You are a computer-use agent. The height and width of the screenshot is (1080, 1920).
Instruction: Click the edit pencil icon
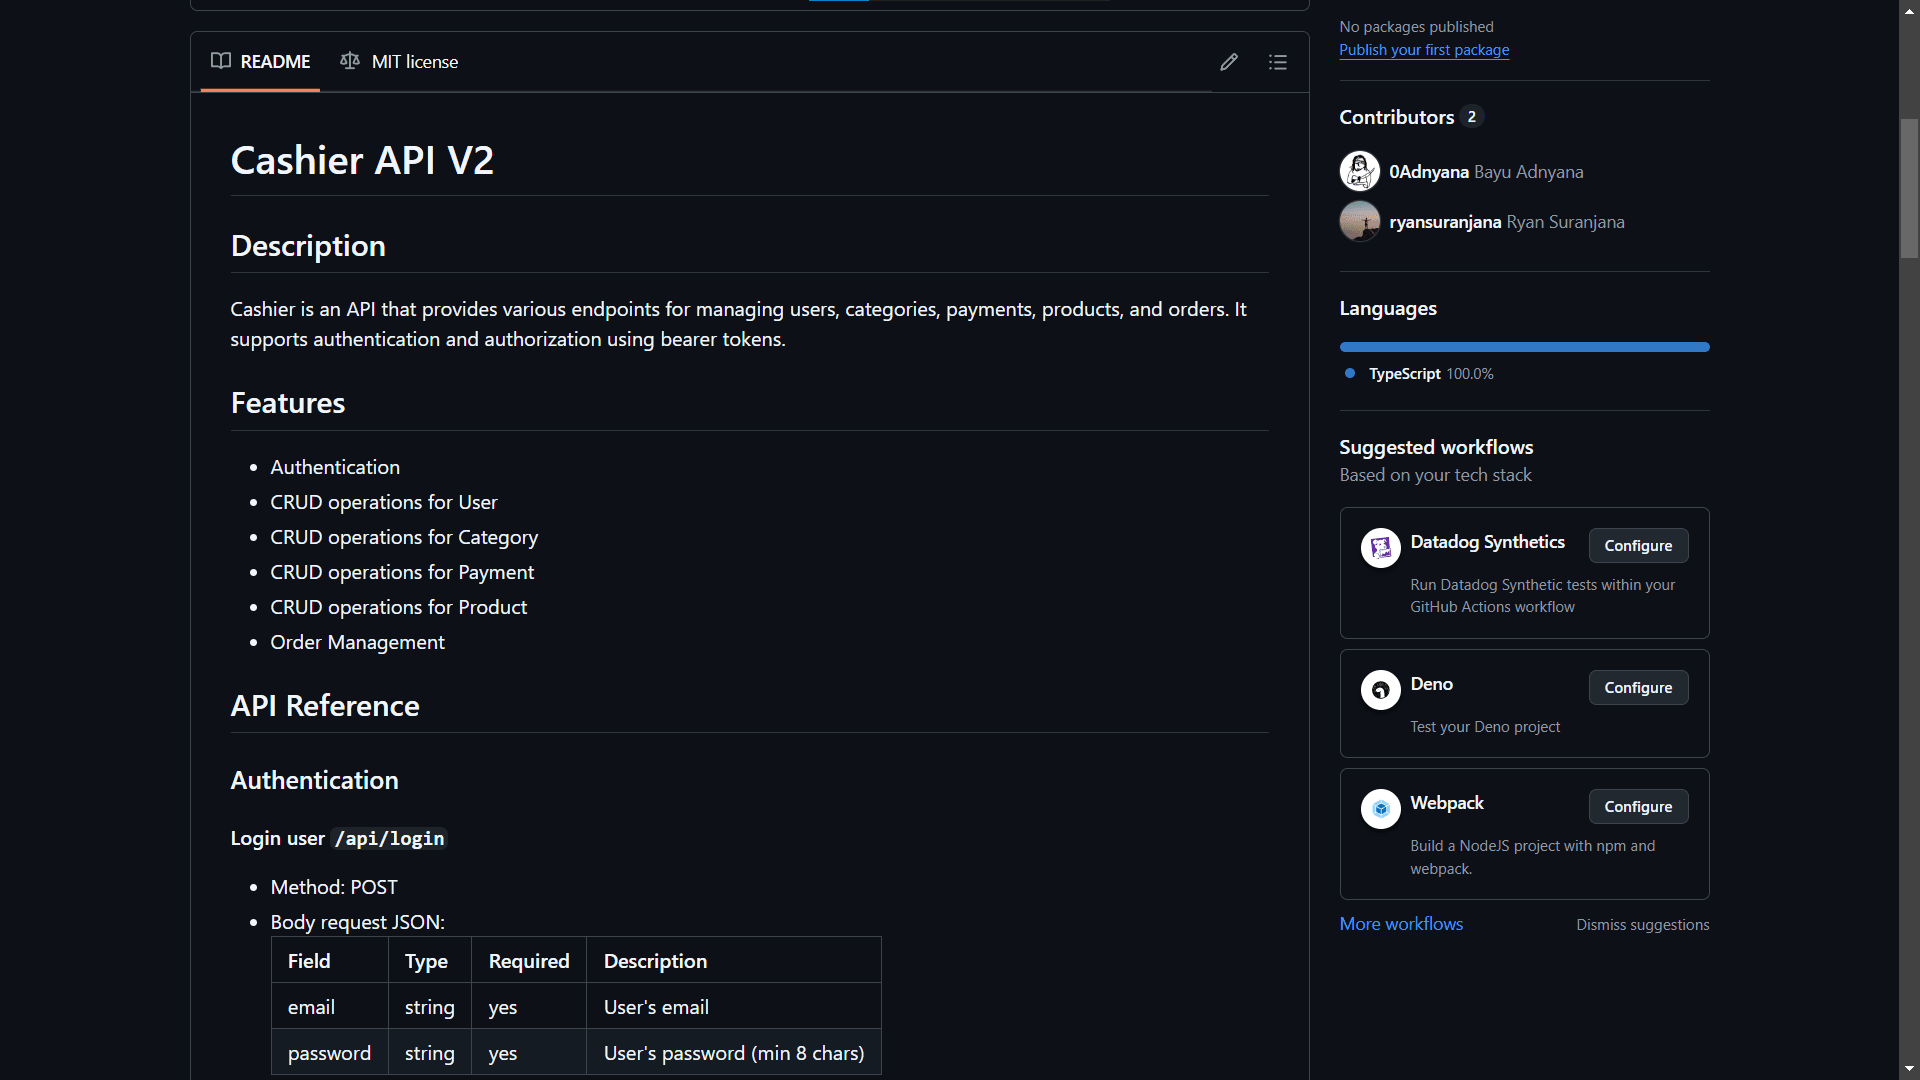point(1229,59)
